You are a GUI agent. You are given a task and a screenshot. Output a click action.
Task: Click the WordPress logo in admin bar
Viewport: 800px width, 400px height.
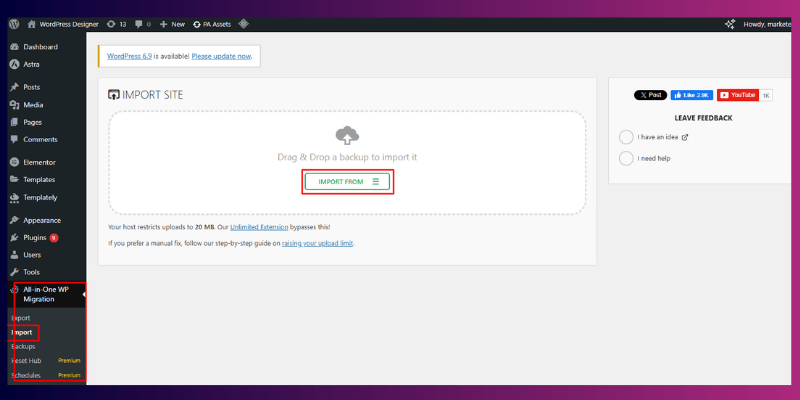(x=14, y=24)
